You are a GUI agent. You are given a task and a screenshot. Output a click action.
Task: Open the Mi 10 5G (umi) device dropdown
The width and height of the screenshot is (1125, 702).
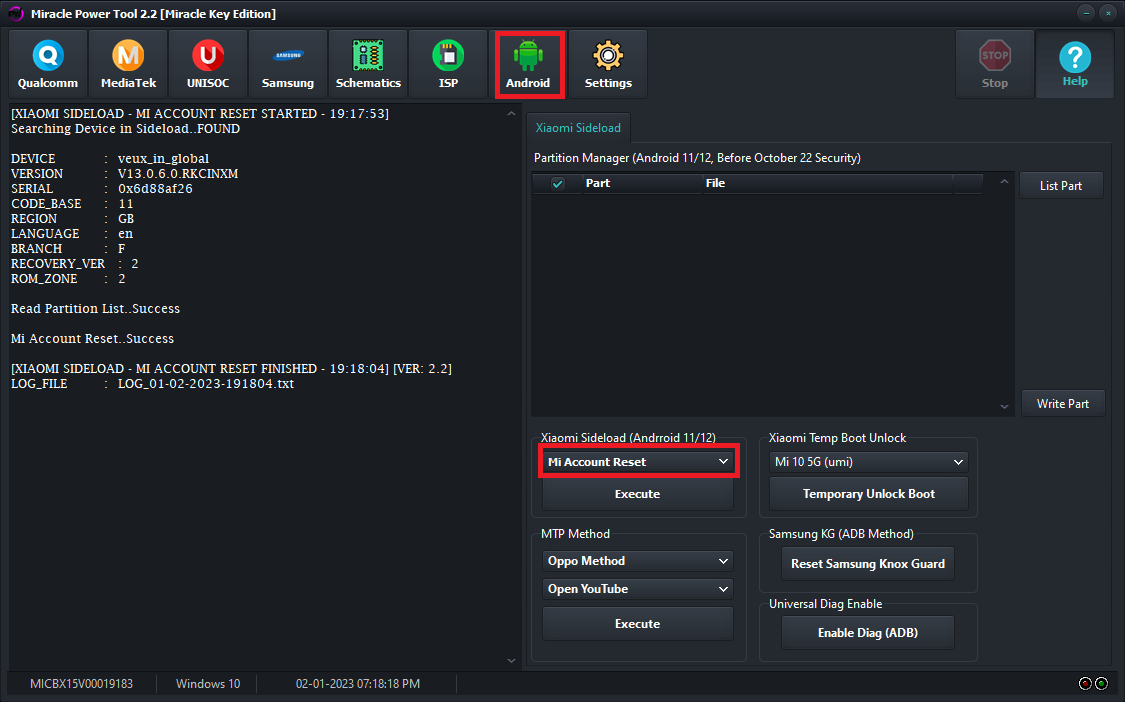click(x=868, y=462)
